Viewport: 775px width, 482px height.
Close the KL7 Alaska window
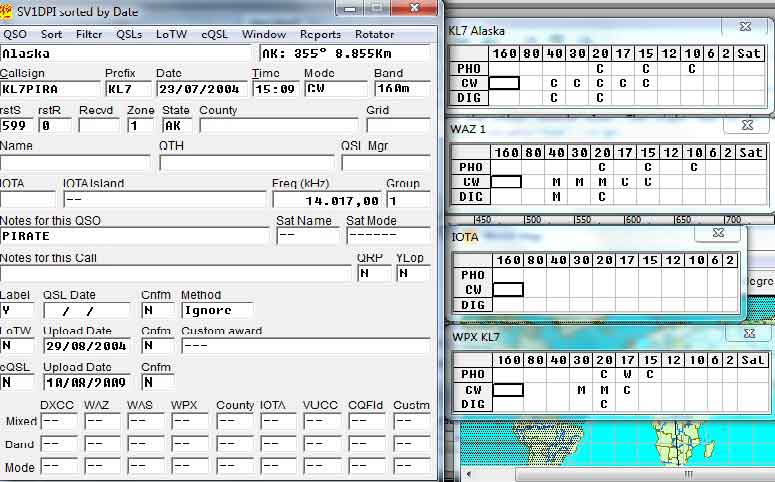pos(745,26)
